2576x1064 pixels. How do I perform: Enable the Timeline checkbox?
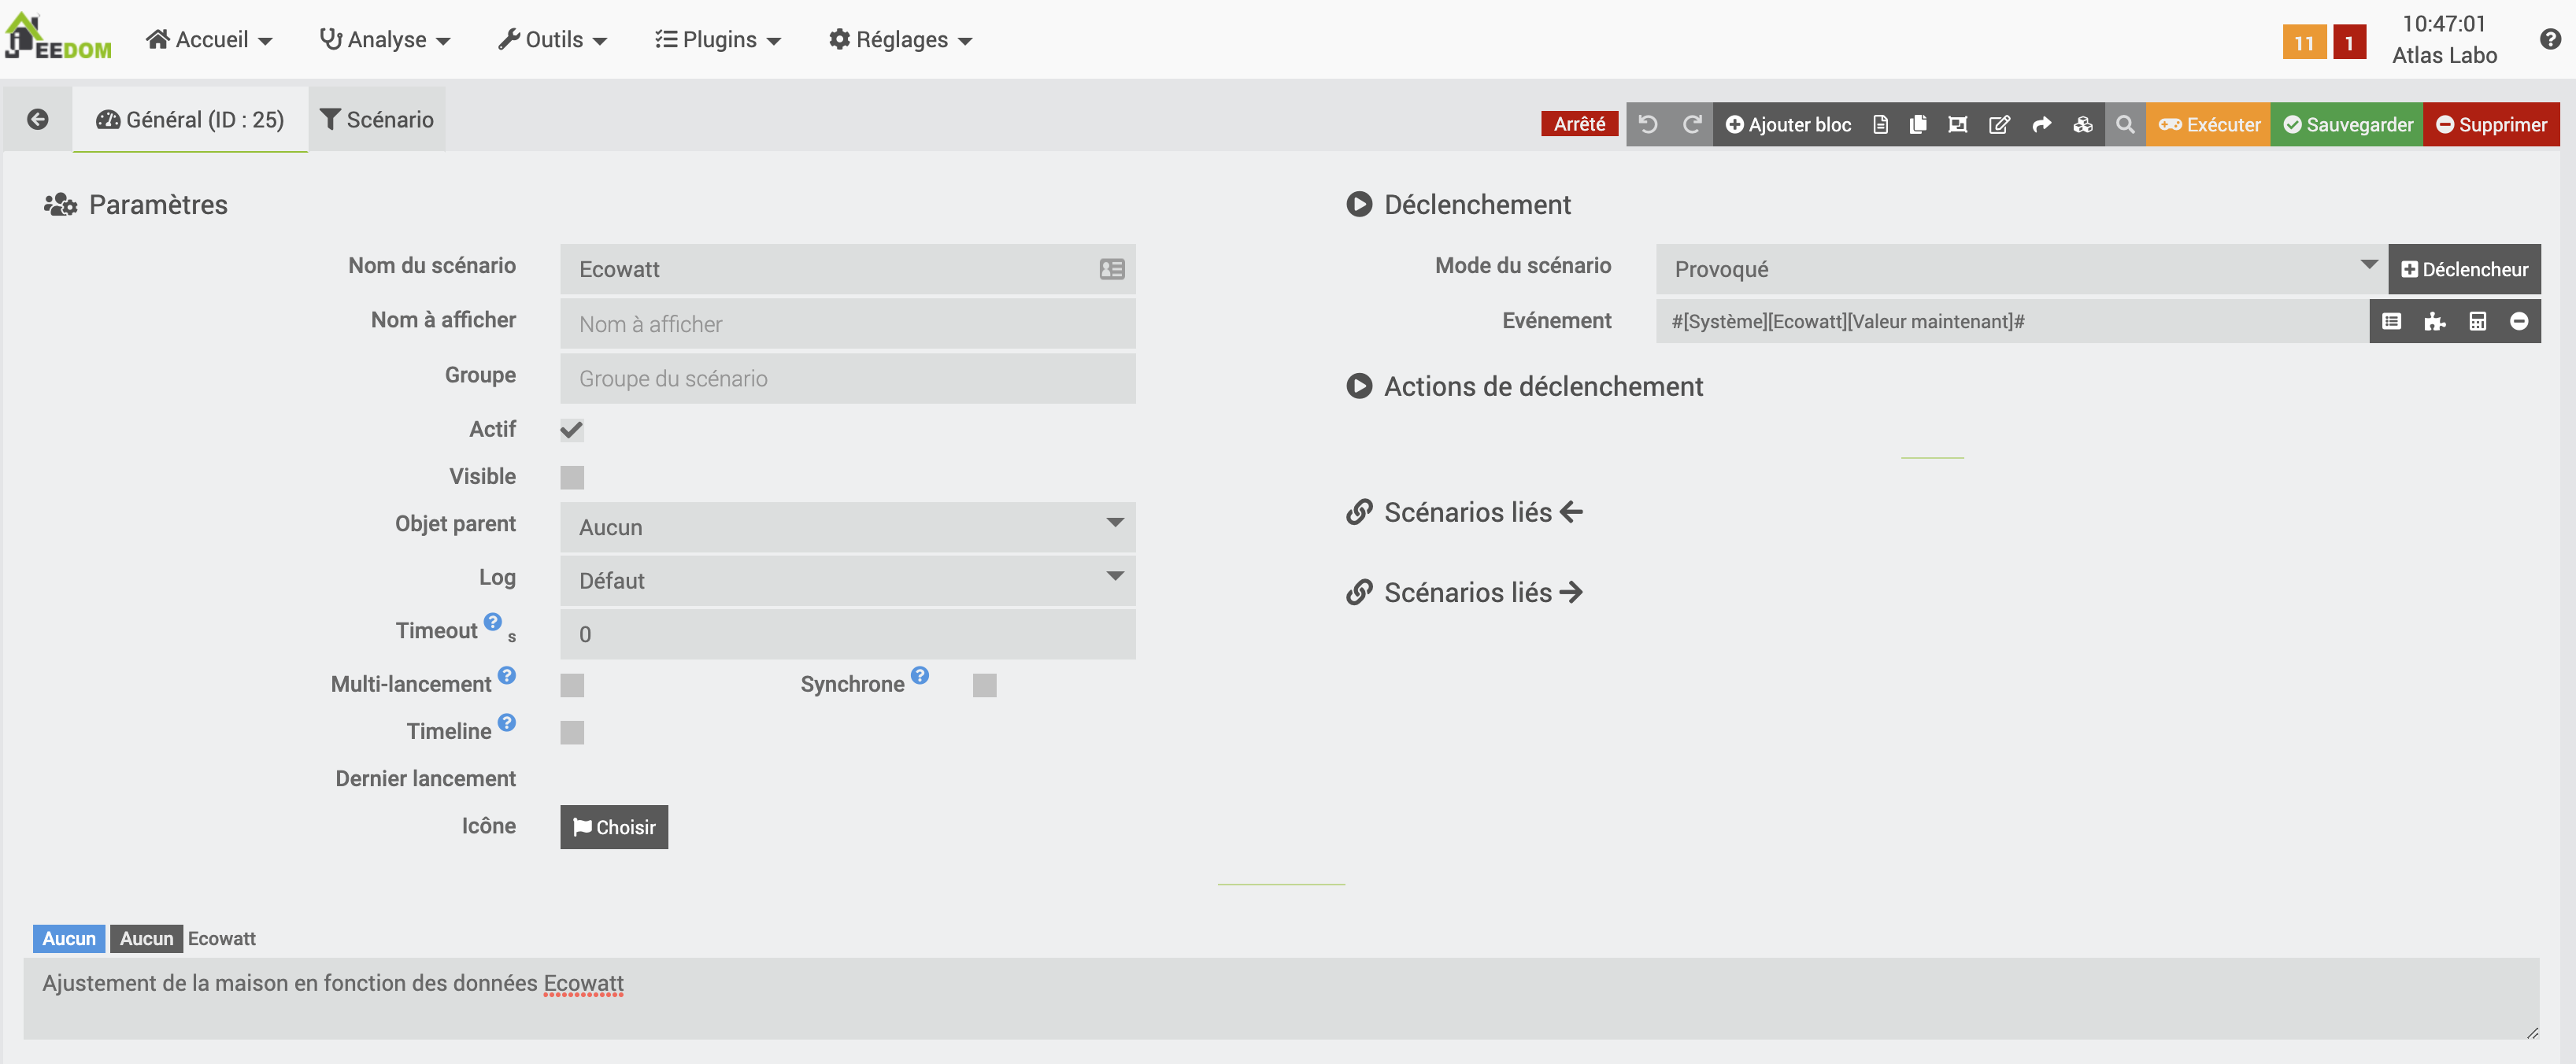point(572,732)
